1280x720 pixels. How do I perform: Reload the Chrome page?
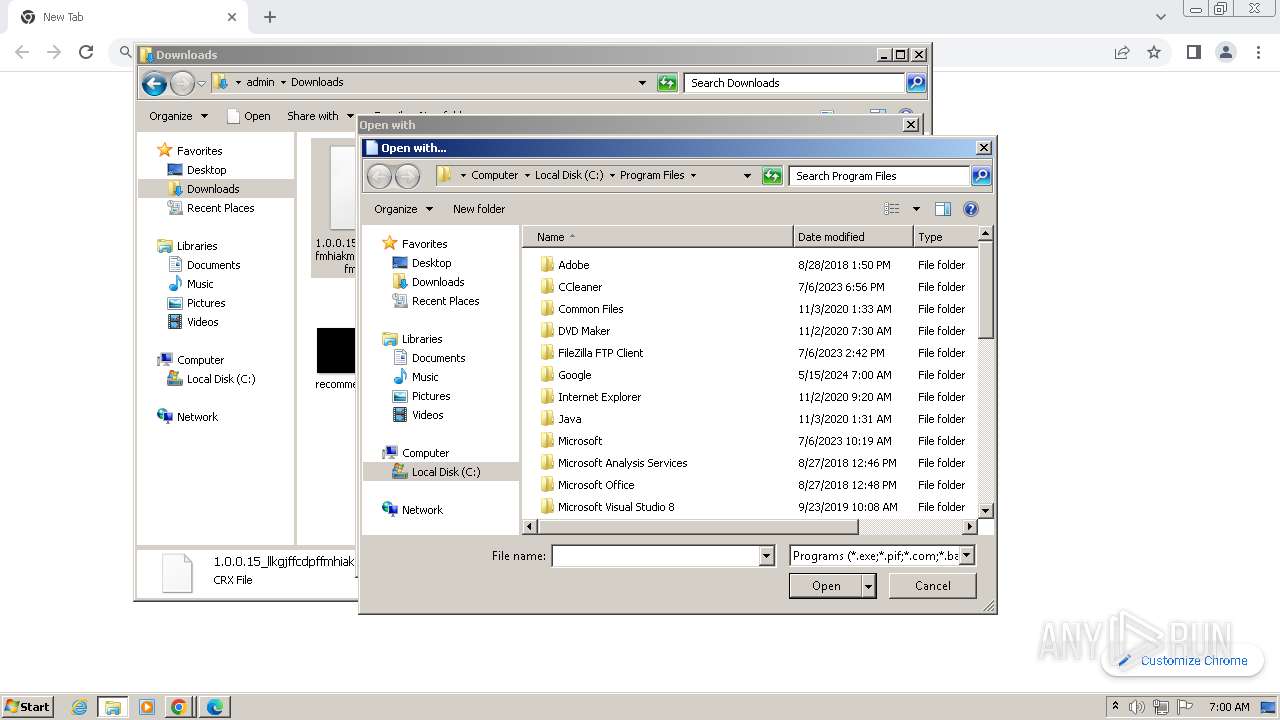coord(86,52)
